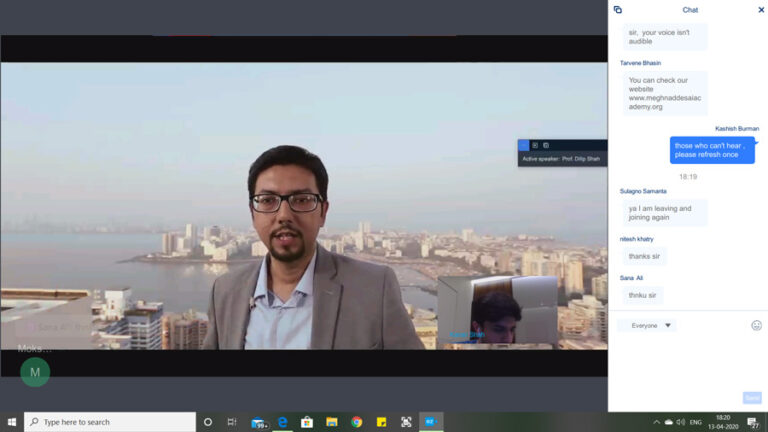Image resolution: width=768 pixels, height=432 pixels.
Task: Pop out the Chat panel window
Action: pyautogui.click(x=617, y=10)
